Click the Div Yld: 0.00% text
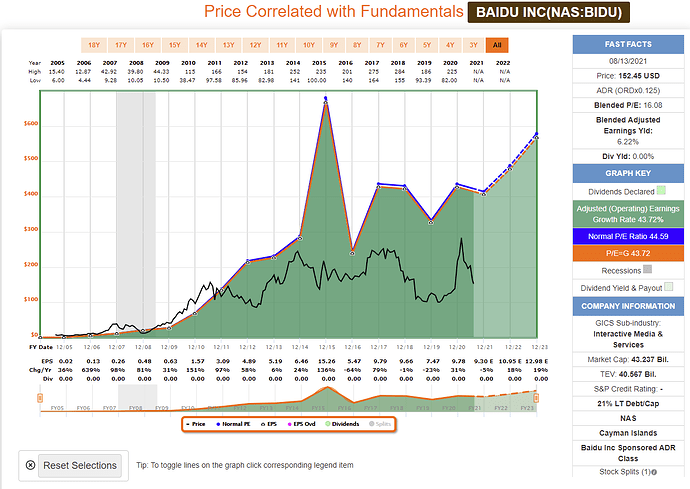The image size is (690, 489). [x=628, y=156]
